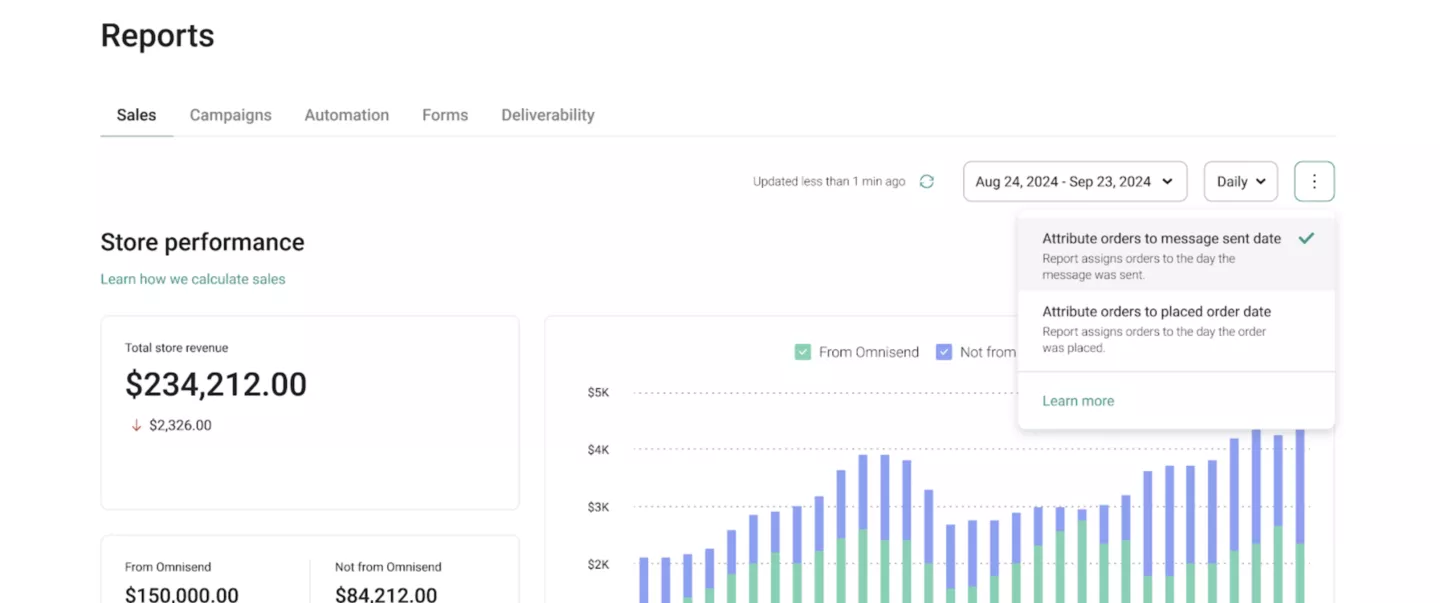This screenshot has height=603, width=1440.
Task: Click the Daily dropdown chevron arrow
Action: [1260, 182]
